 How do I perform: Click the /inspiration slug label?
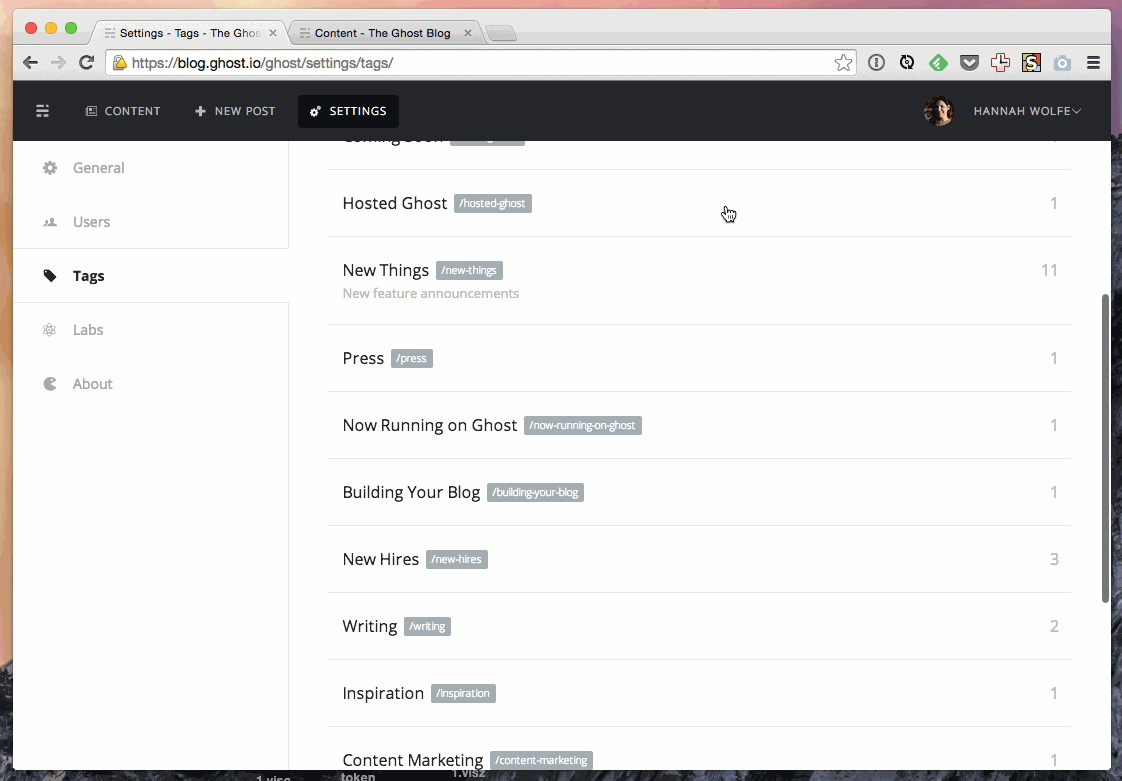(x=463, y=693)
